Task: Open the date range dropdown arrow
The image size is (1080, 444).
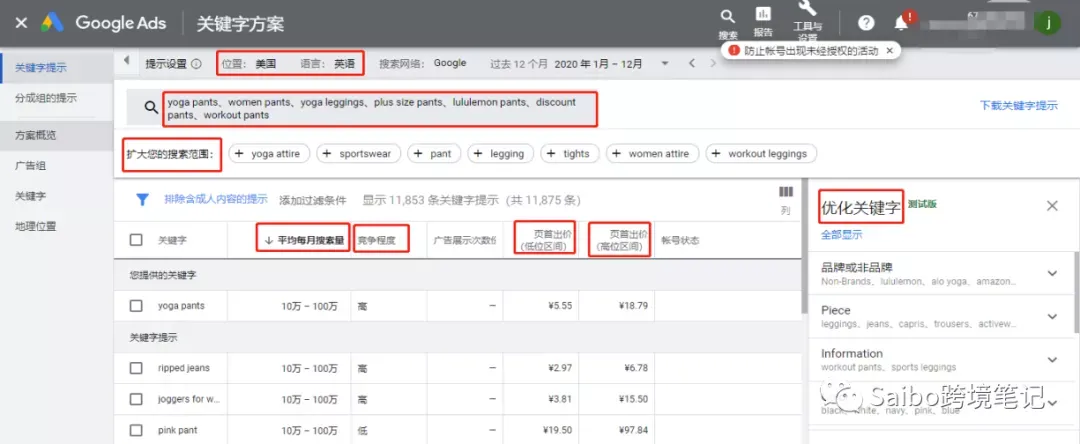Action: (665, 63)
